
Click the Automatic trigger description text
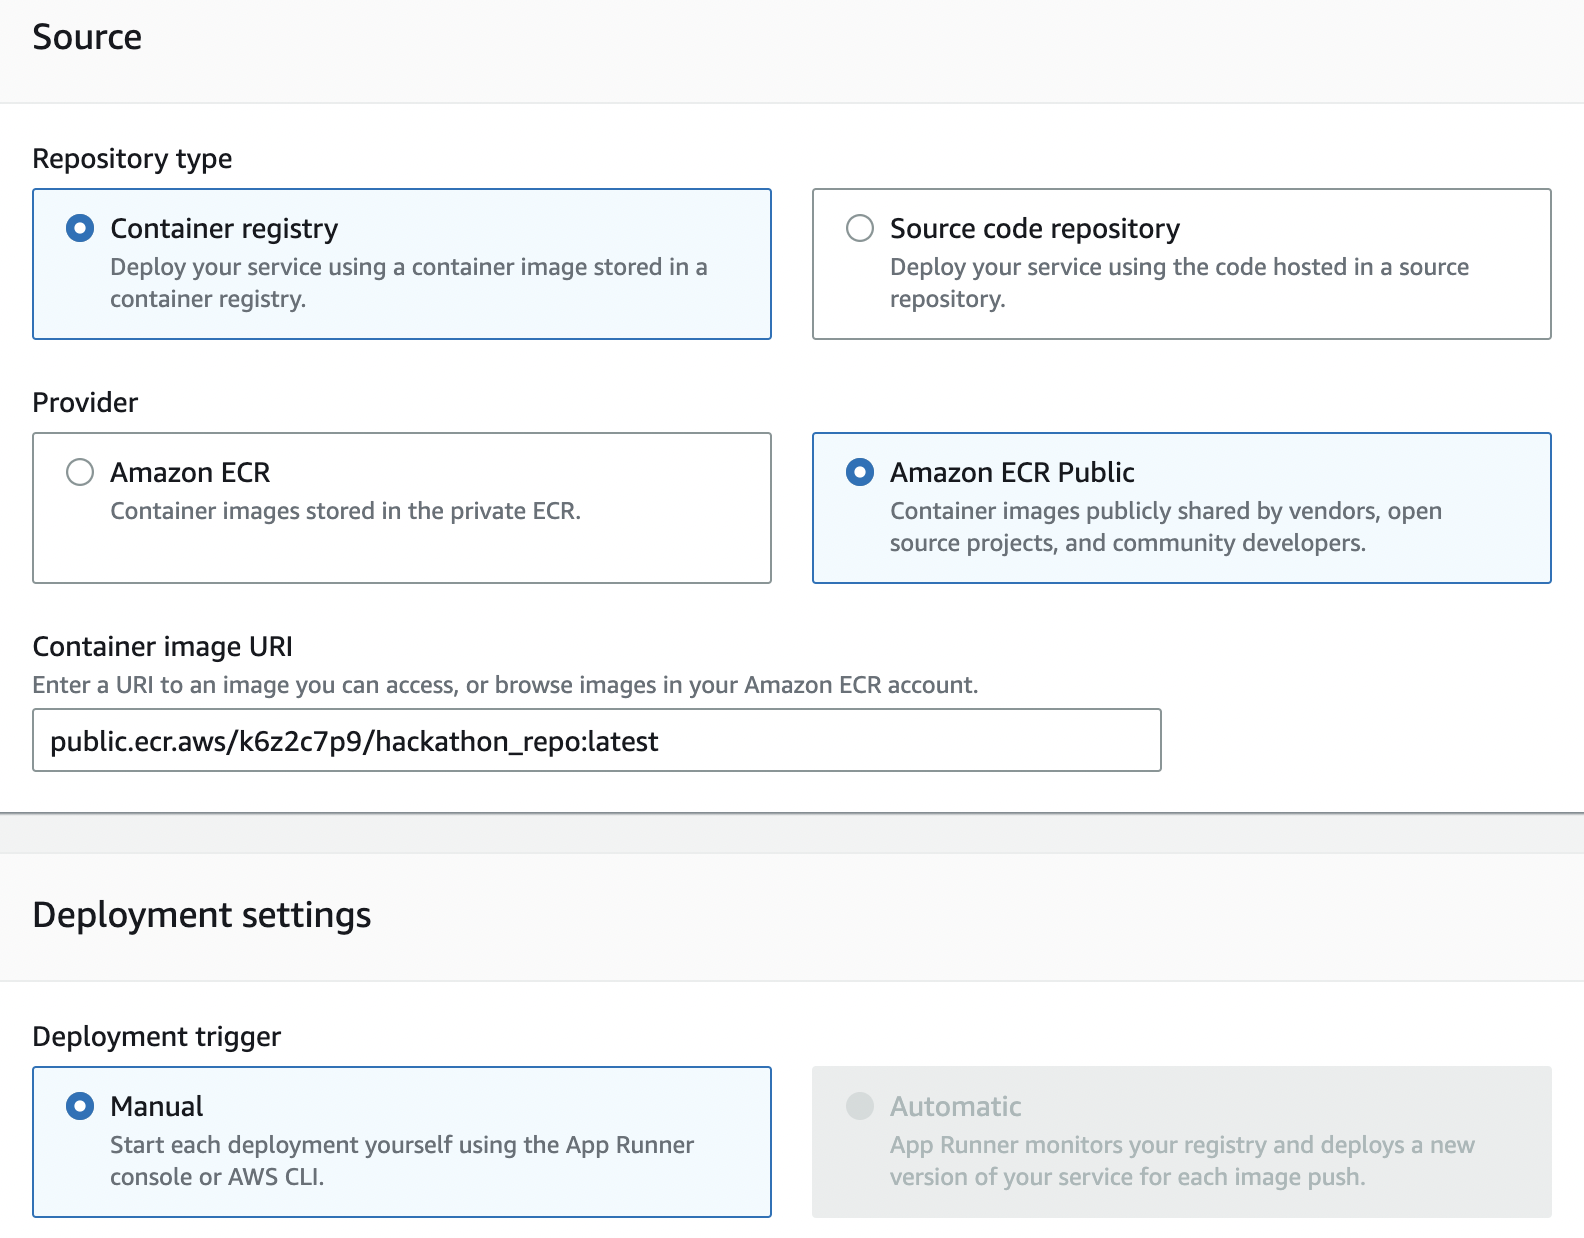(x=1181, y=1160)
